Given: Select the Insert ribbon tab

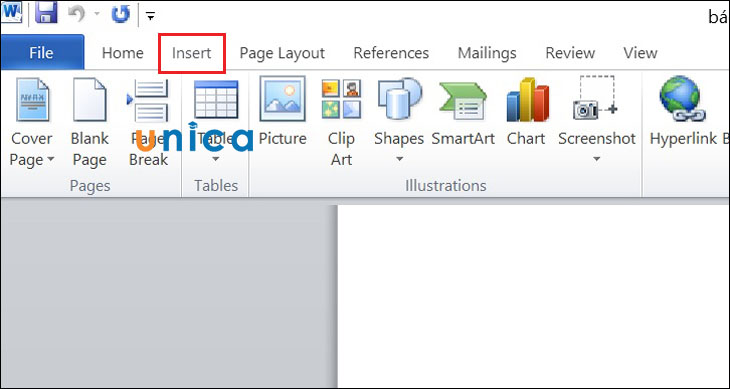Looking at the screenshot, I should click(192, 53).
